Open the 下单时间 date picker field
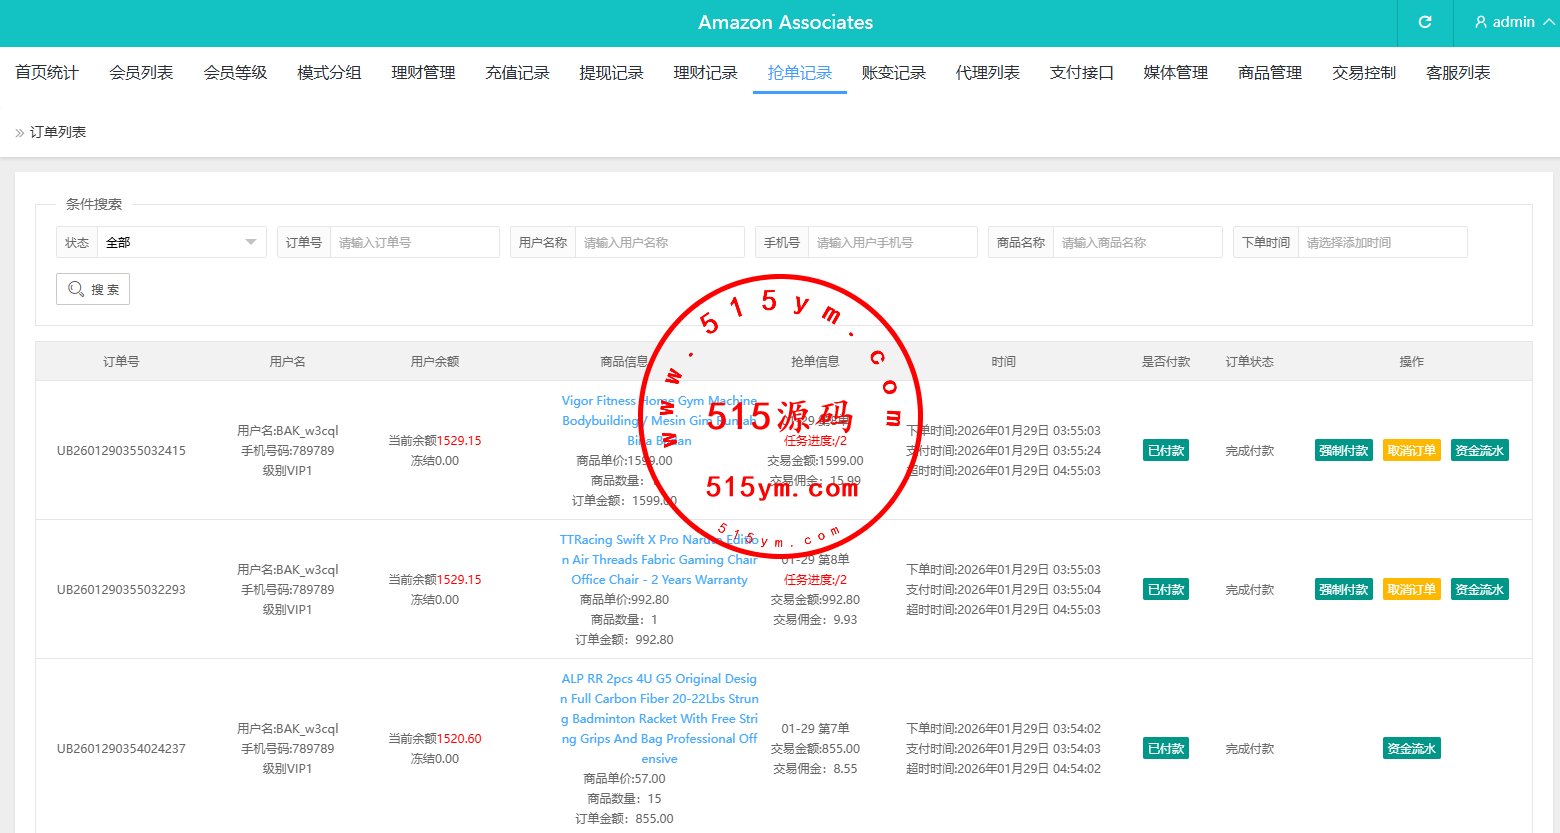The image size is (1560, 833). [x=1381, y=242]
